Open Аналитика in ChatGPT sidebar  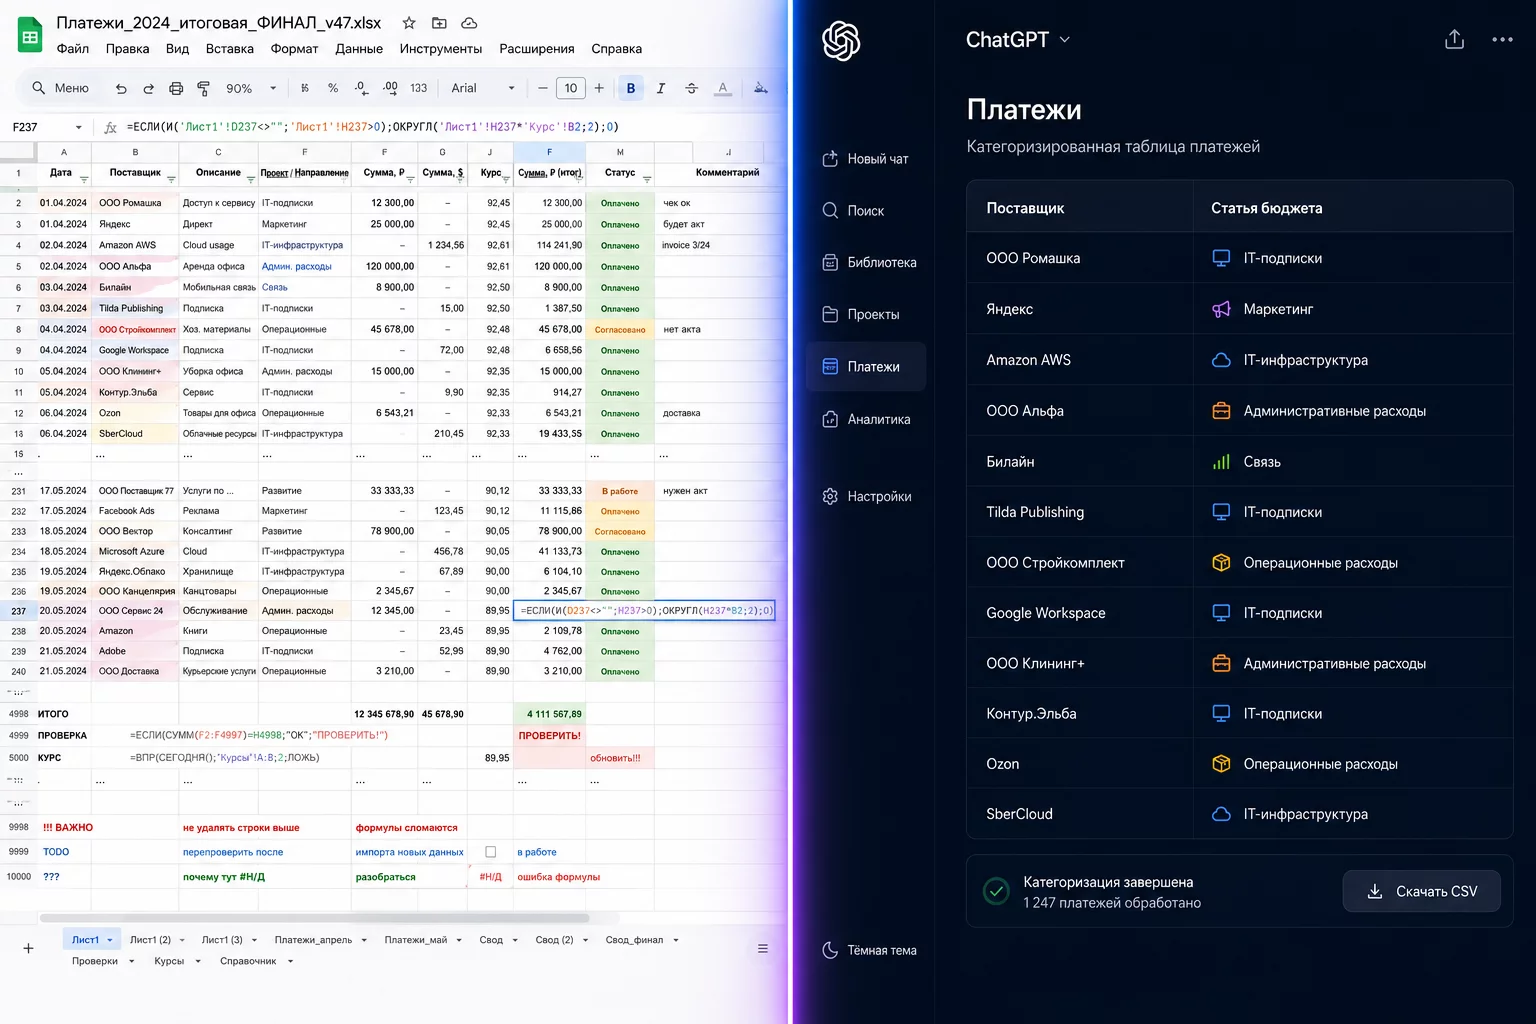click(x=866, y=419)
